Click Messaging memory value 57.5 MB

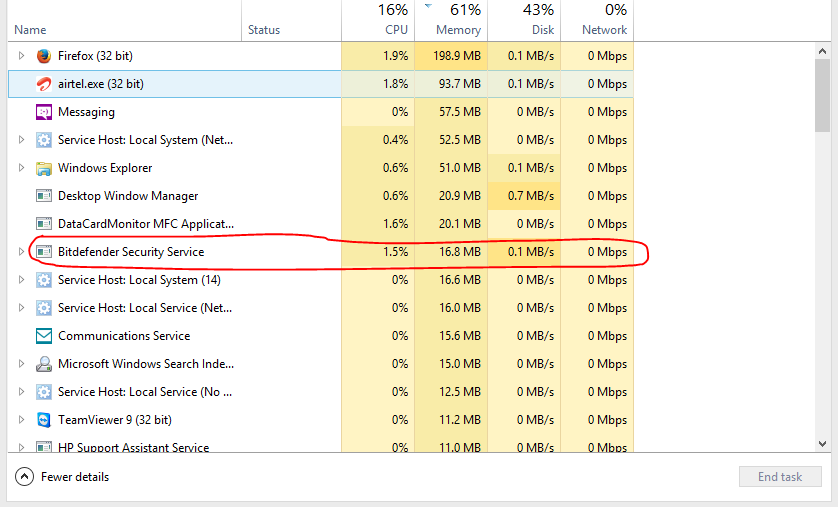click(460, 112)
